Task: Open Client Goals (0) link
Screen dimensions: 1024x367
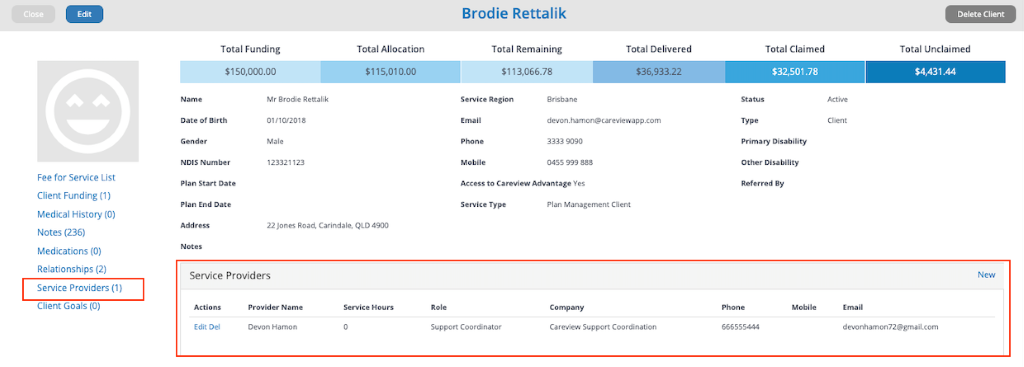Action: (69, 306)
